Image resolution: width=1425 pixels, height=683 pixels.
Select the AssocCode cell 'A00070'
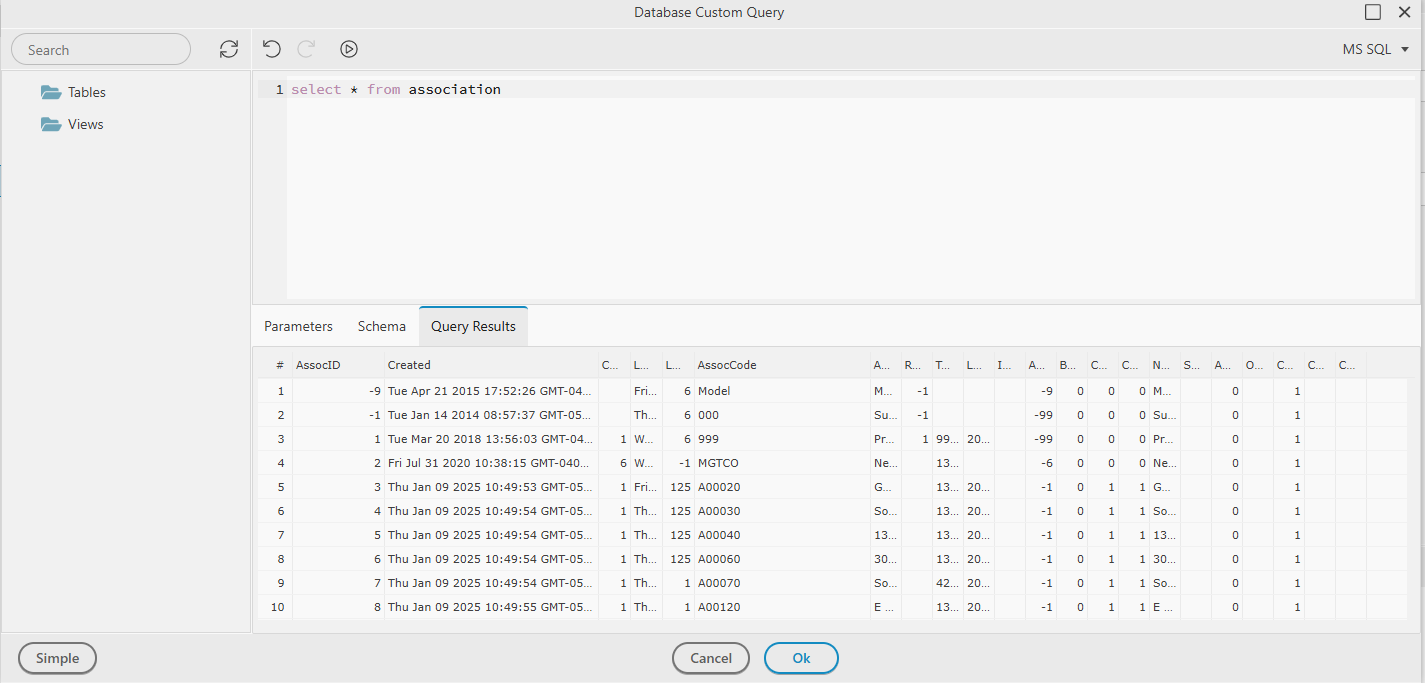pyautogui.click(x=782, y=583)
